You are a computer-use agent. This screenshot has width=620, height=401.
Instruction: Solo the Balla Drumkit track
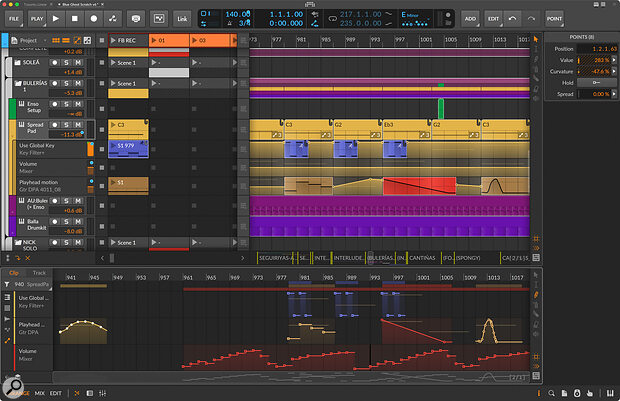coord(66,222)
